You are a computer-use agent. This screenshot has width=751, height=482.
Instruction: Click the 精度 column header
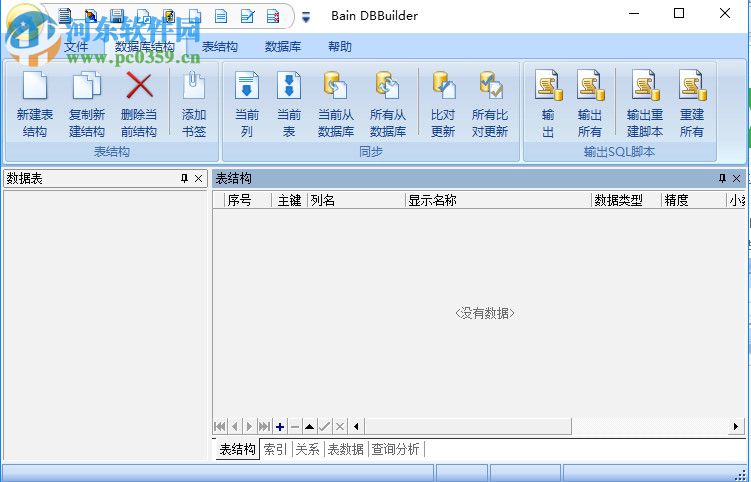(694, 200)
